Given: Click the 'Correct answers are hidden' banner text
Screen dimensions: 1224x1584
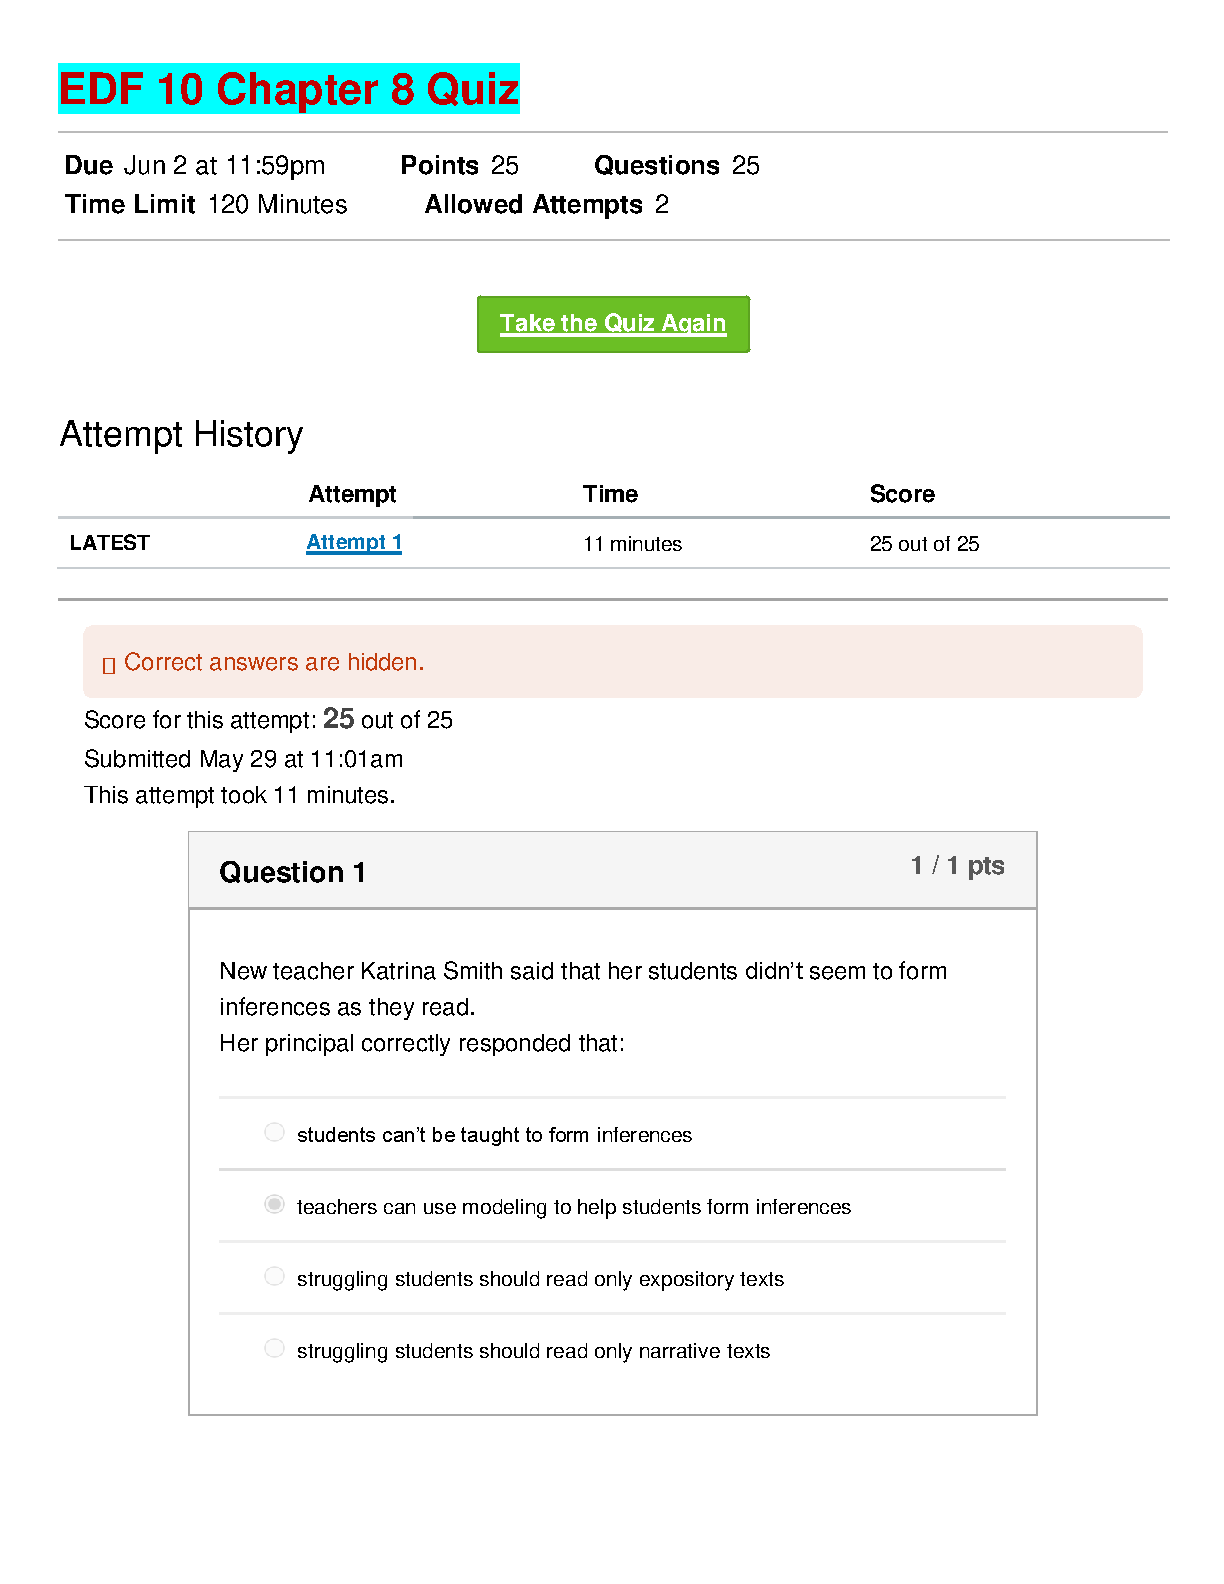Looking at the screenshot, I should point(274,662).
